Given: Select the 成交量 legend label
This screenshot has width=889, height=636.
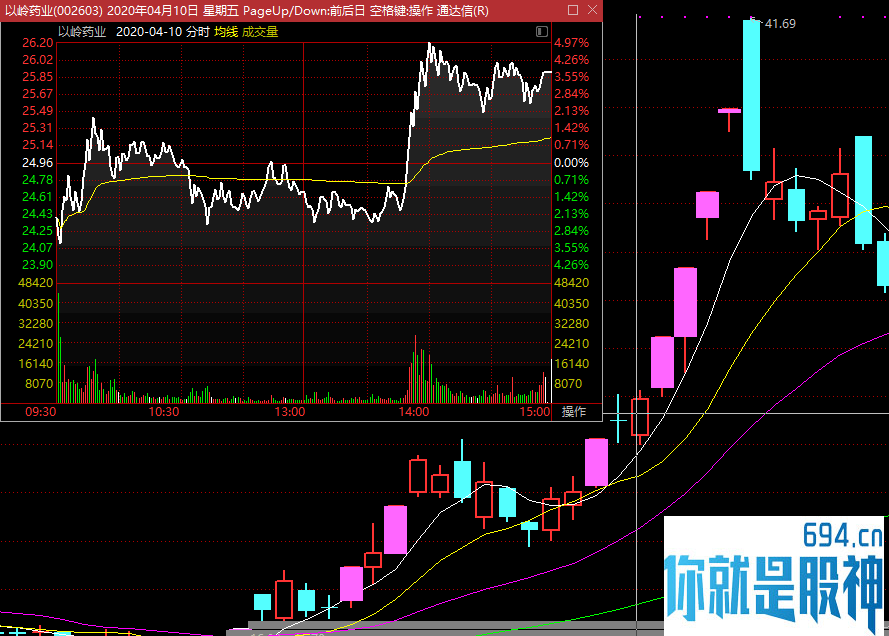Looking at the screenshot, I should click(260, 32).
